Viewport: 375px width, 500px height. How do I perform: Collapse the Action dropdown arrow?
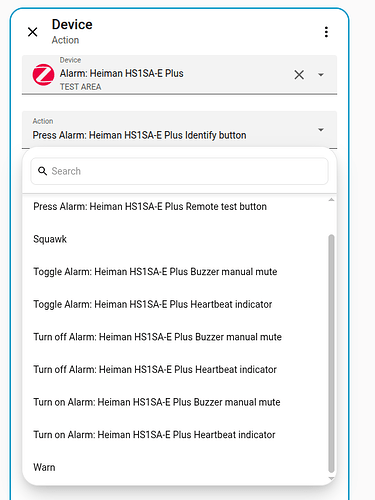(321, 130)
